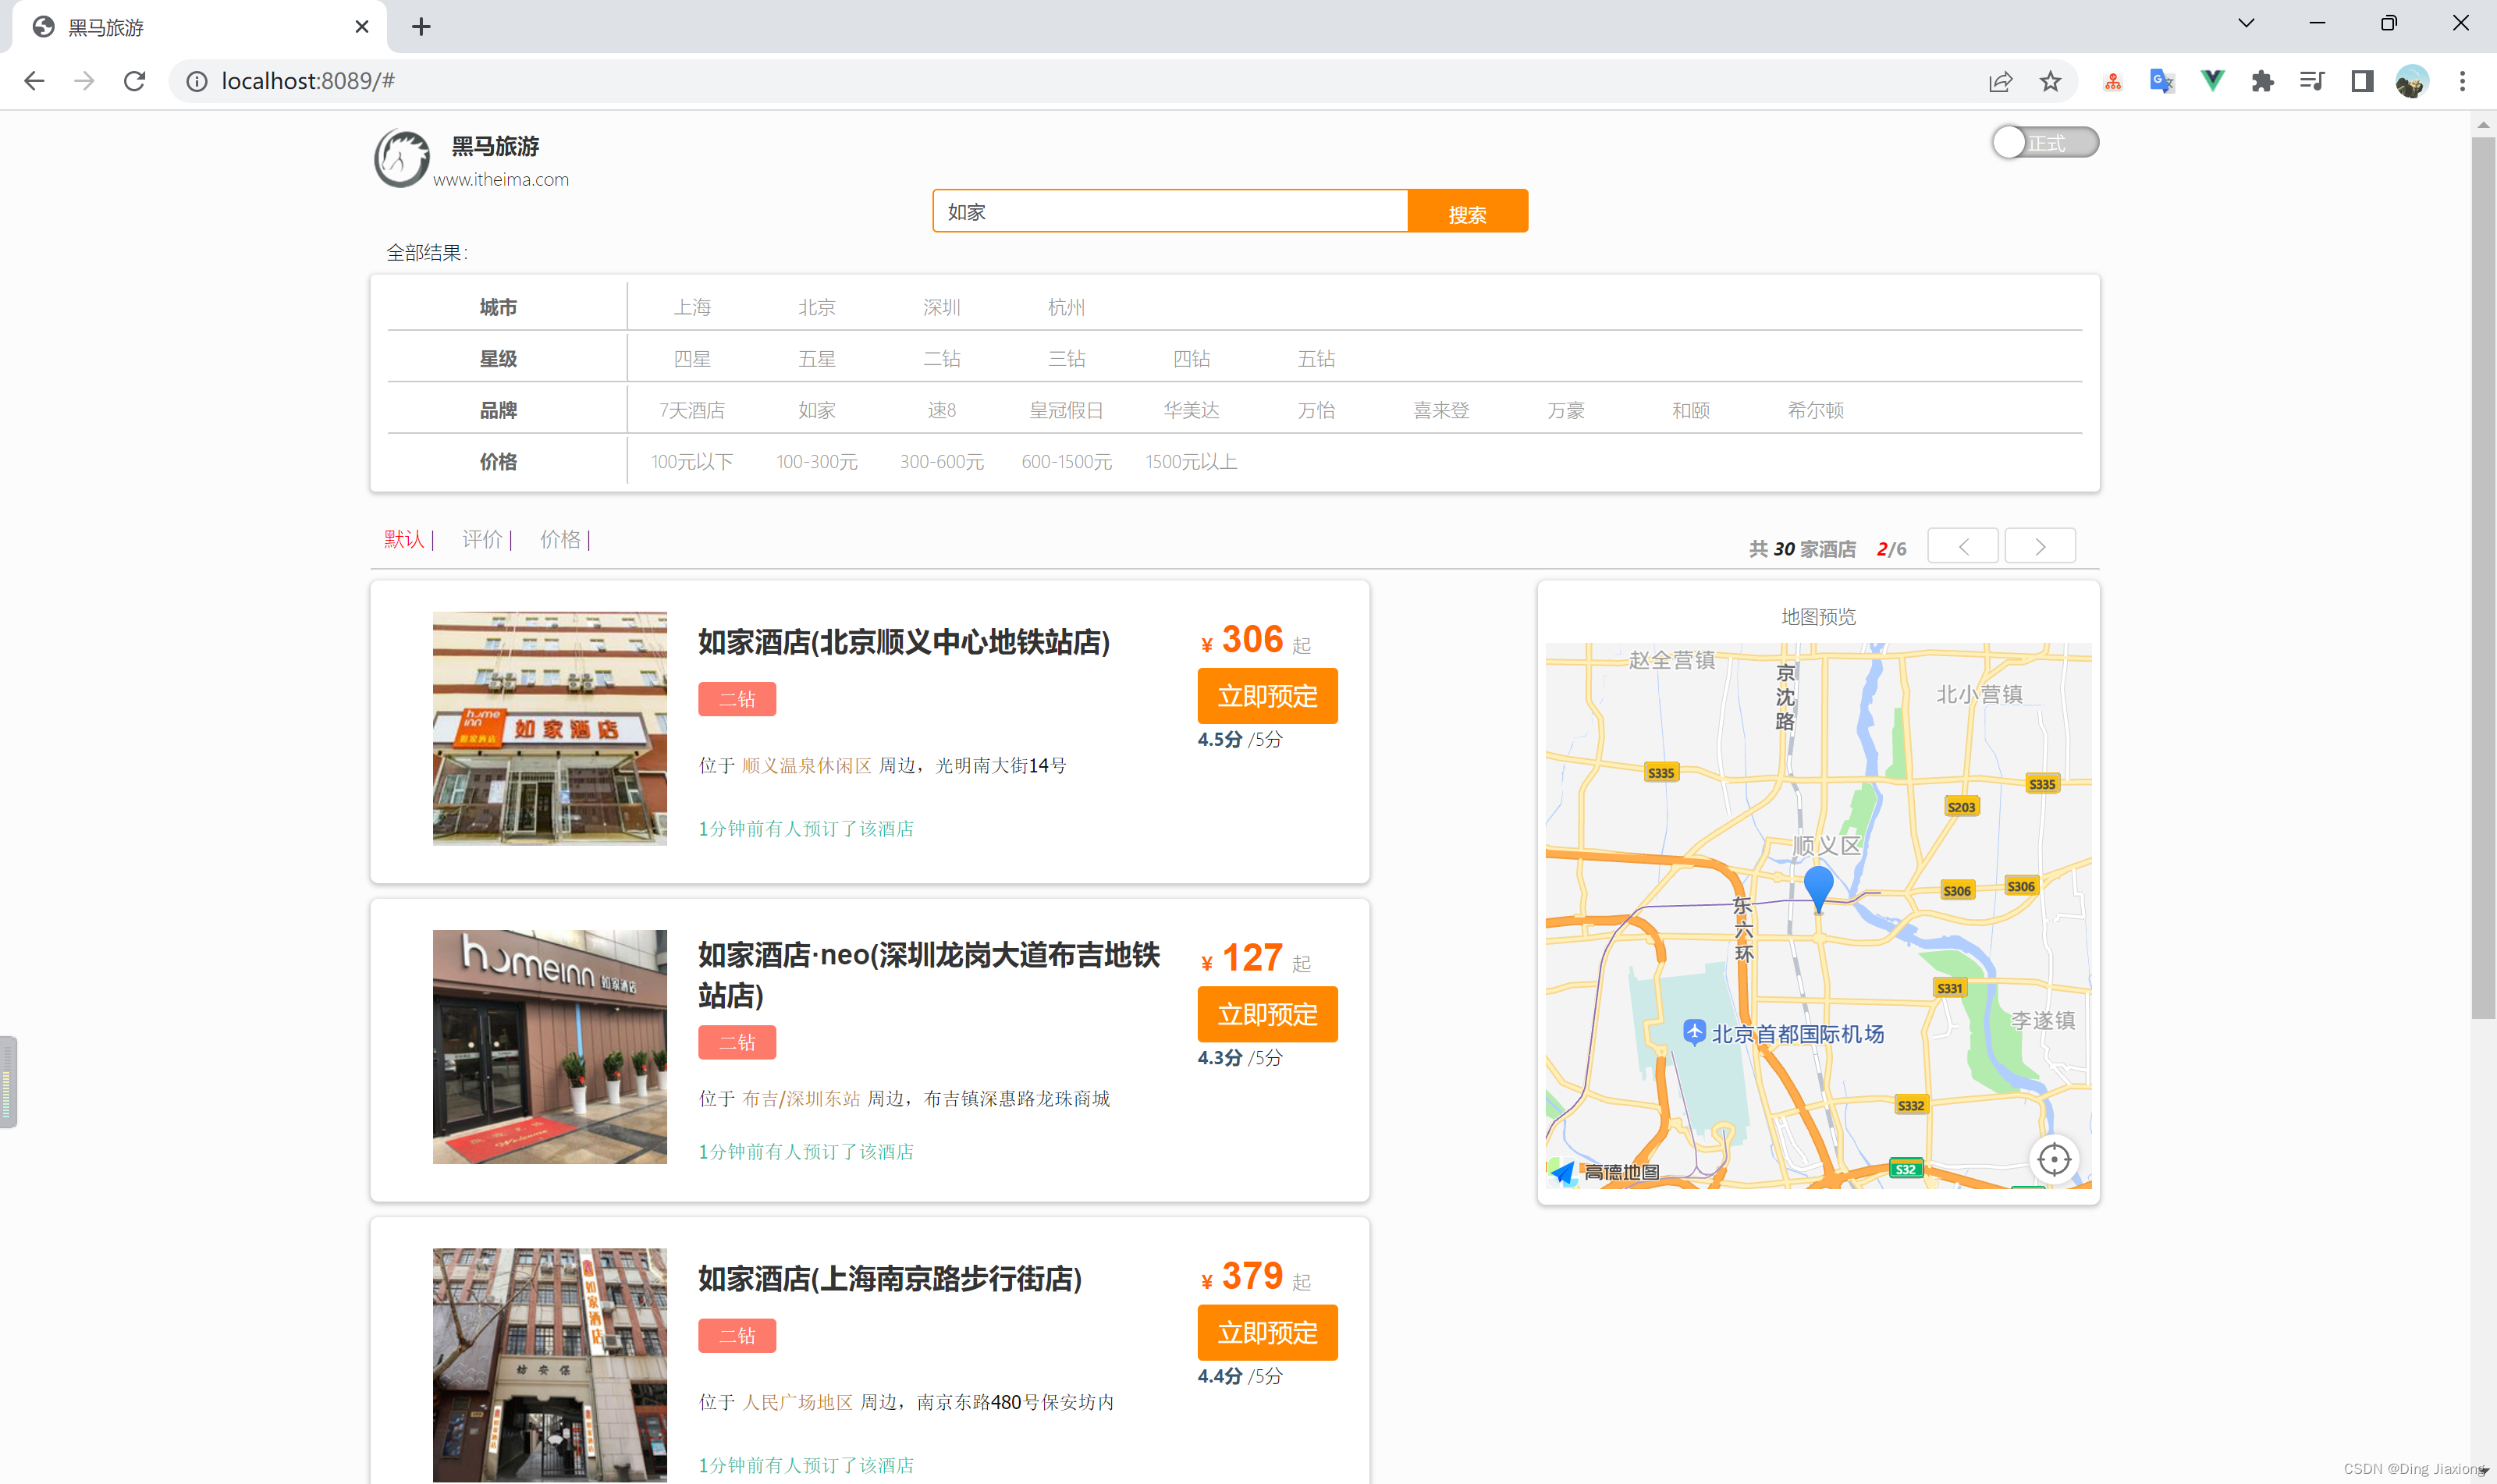Click the red sitemap extension icon
This screenshot has height=1484, width=2497.
click(x=2112, y=81)
